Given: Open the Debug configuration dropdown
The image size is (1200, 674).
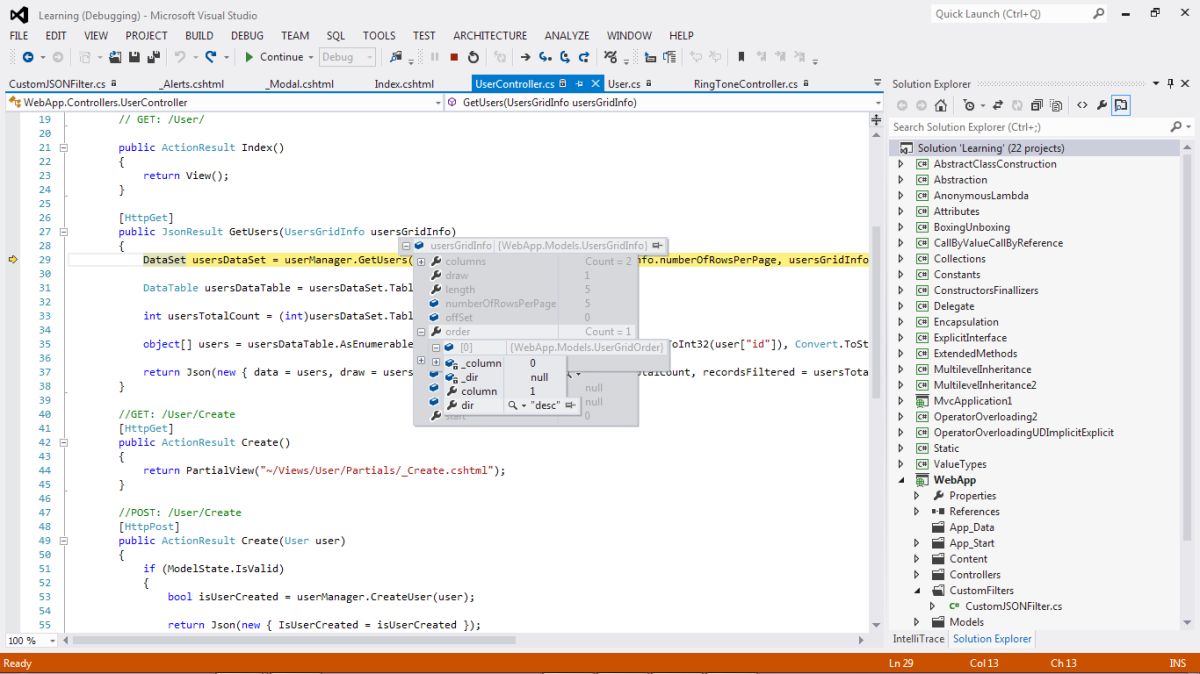Looking at the screenshot, I should 348,58.
